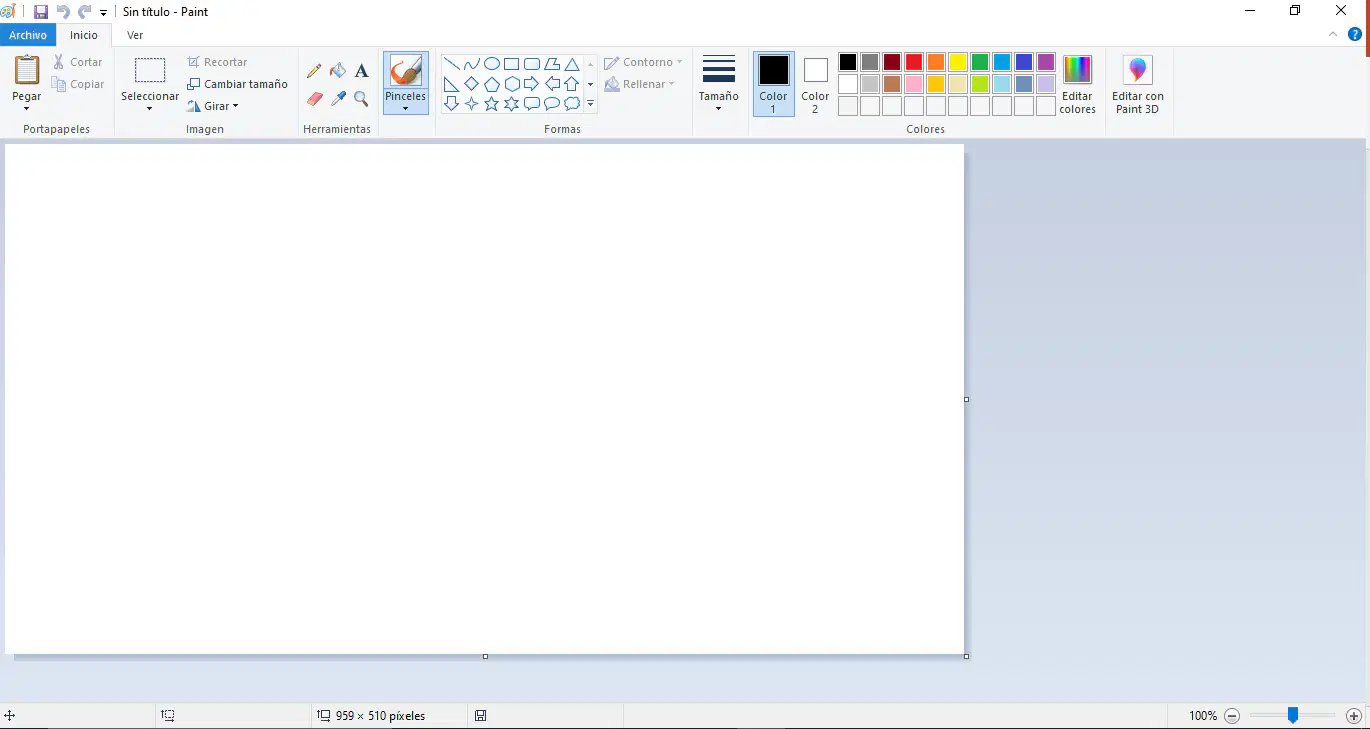Set Color 2 as the active color
Viewport: 1370px width, 729px height.
(816, 84)
